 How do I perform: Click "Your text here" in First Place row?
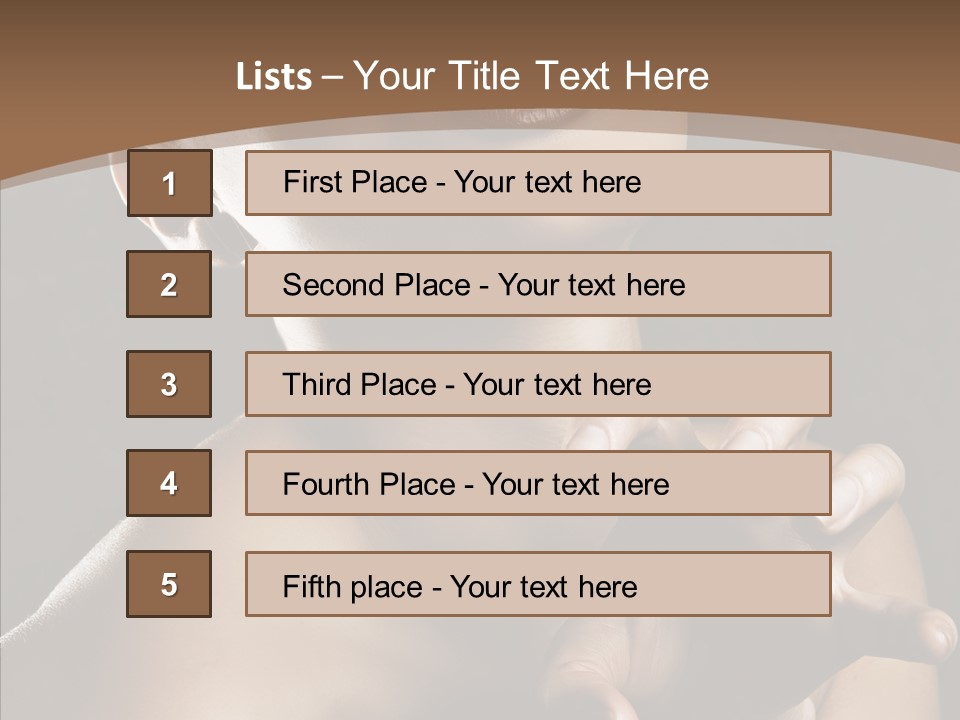click(x=547, y=182)
